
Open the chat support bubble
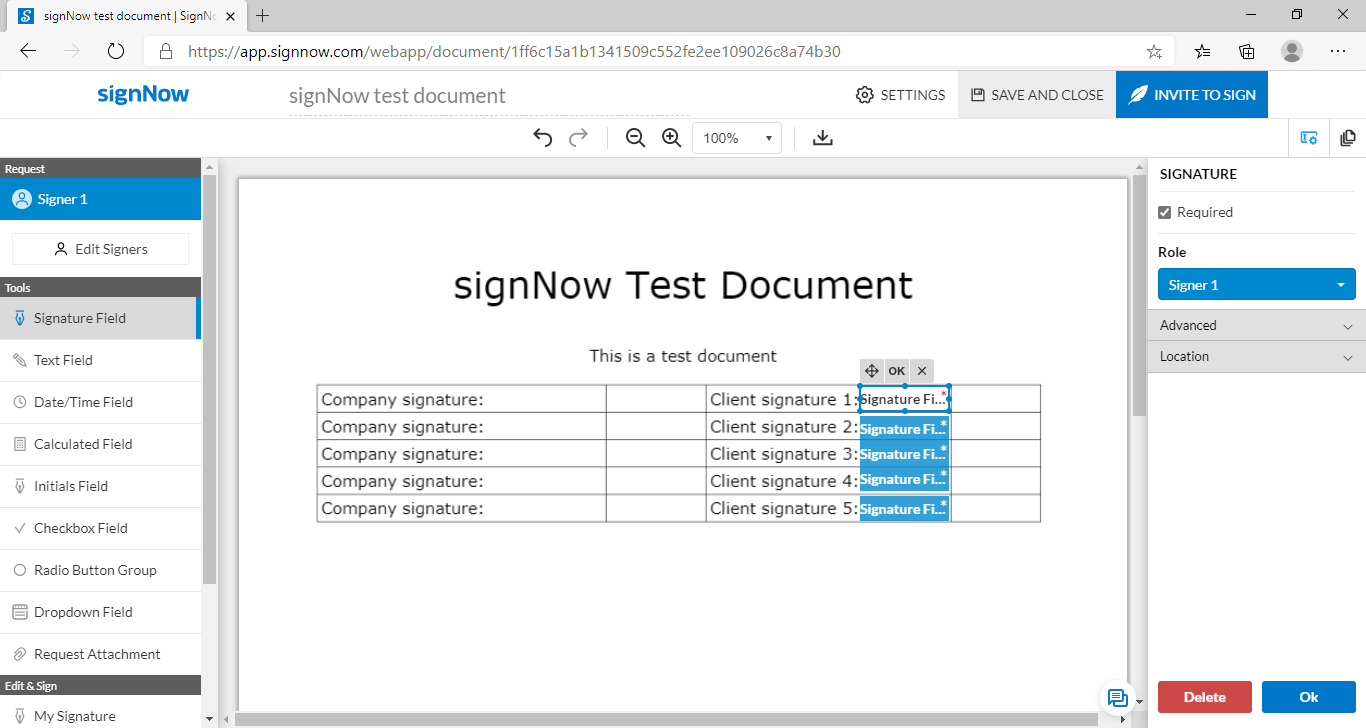point(1118,698)
